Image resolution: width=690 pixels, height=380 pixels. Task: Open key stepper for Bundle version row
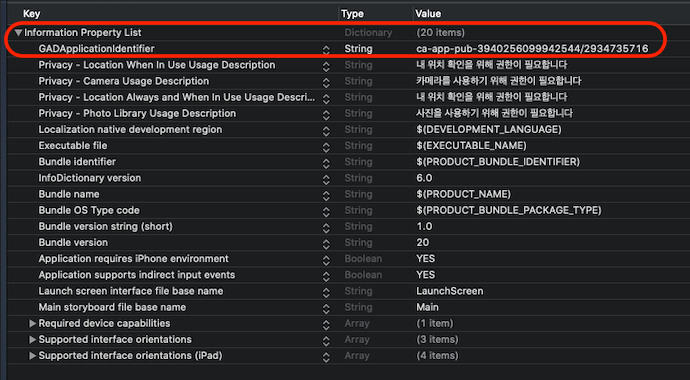coord(326,244)
